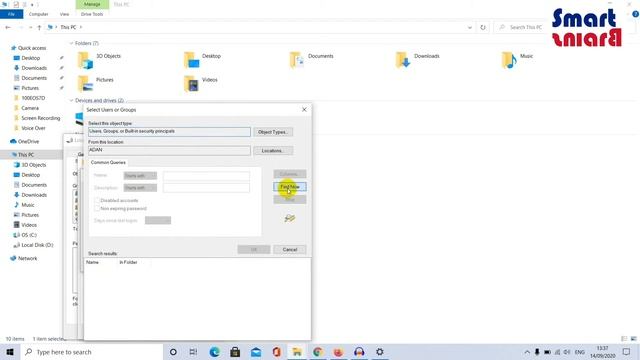Open the Description 'Starts with' dropdown
The image size is (640, 360).
(140, 188)
